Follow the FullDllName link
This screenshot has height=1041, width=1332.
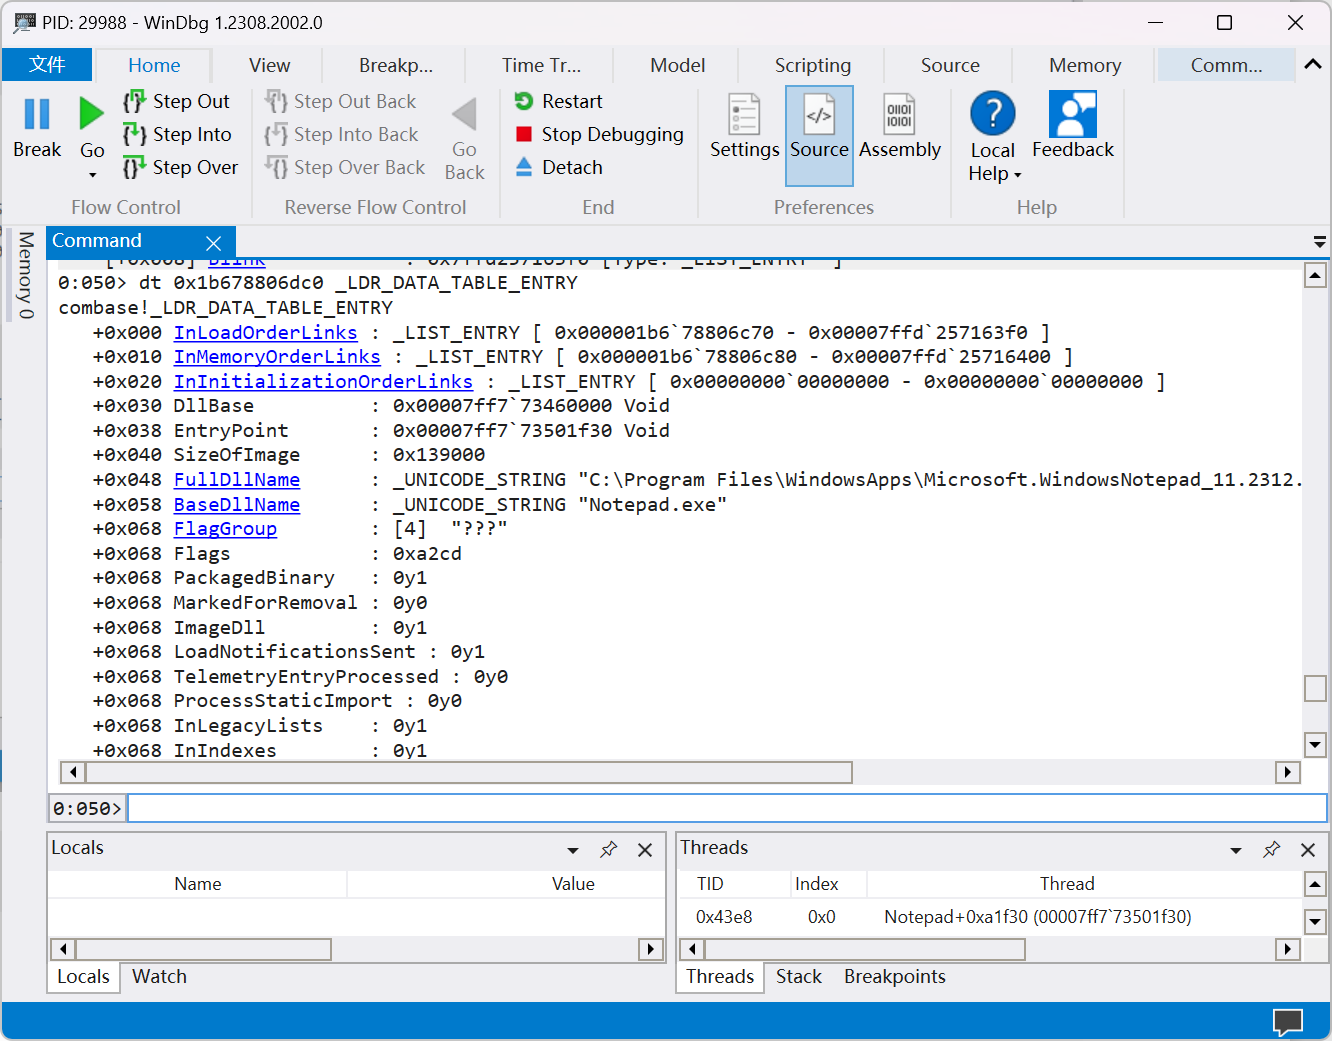[x=237, y=480]
